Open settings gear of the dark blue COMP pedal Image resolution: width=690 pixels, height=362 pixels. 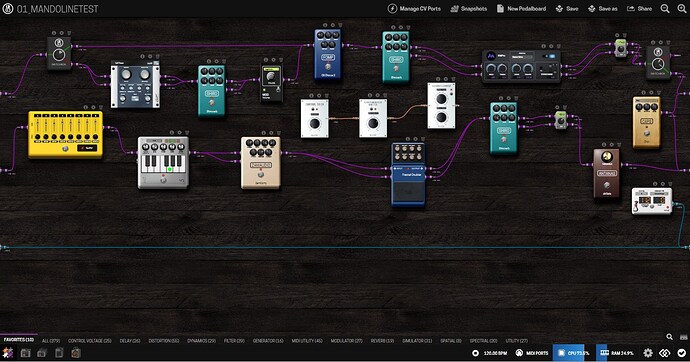(x=332, y=25)
